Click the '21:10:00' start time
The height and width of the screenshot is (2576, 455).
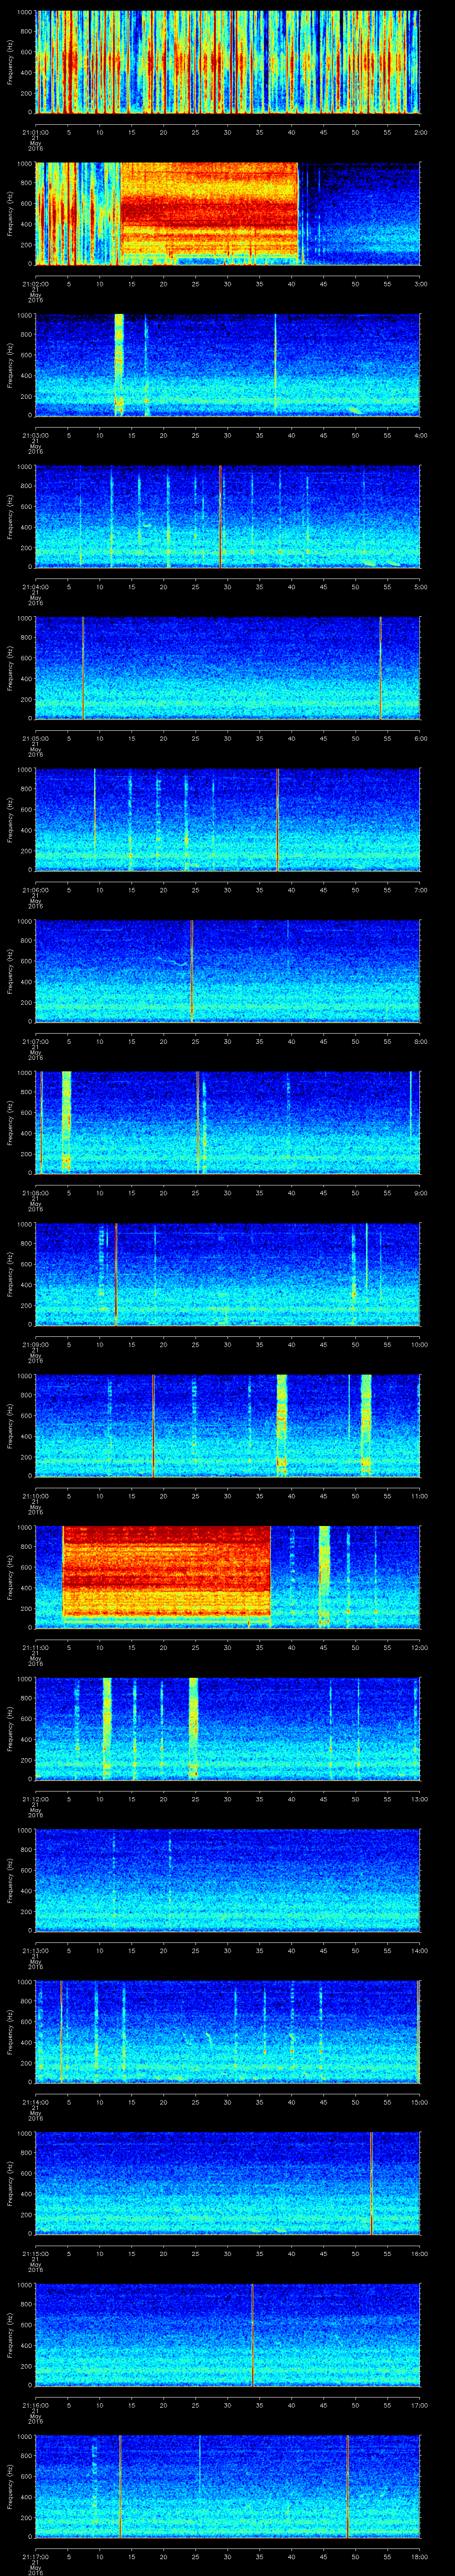[35, 1496]
